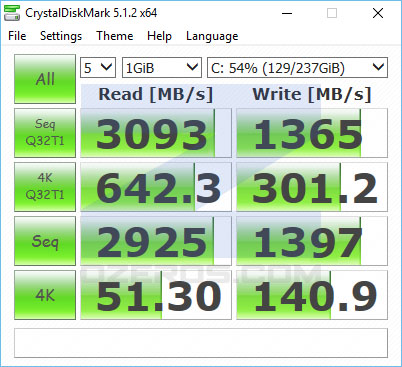Image resolution: width=402 pixels, height=367 pixels.
Task: Open the Language menu
Action: coord(212,36)
